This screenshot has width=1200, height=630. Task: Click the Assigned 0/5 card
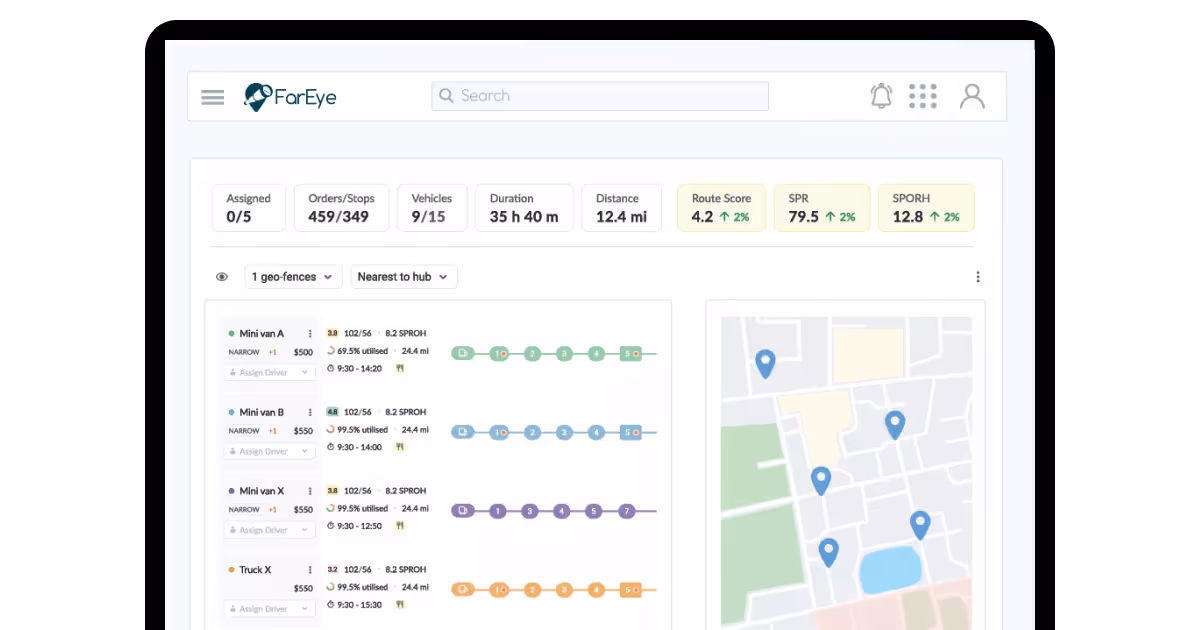tap(249, 208)
